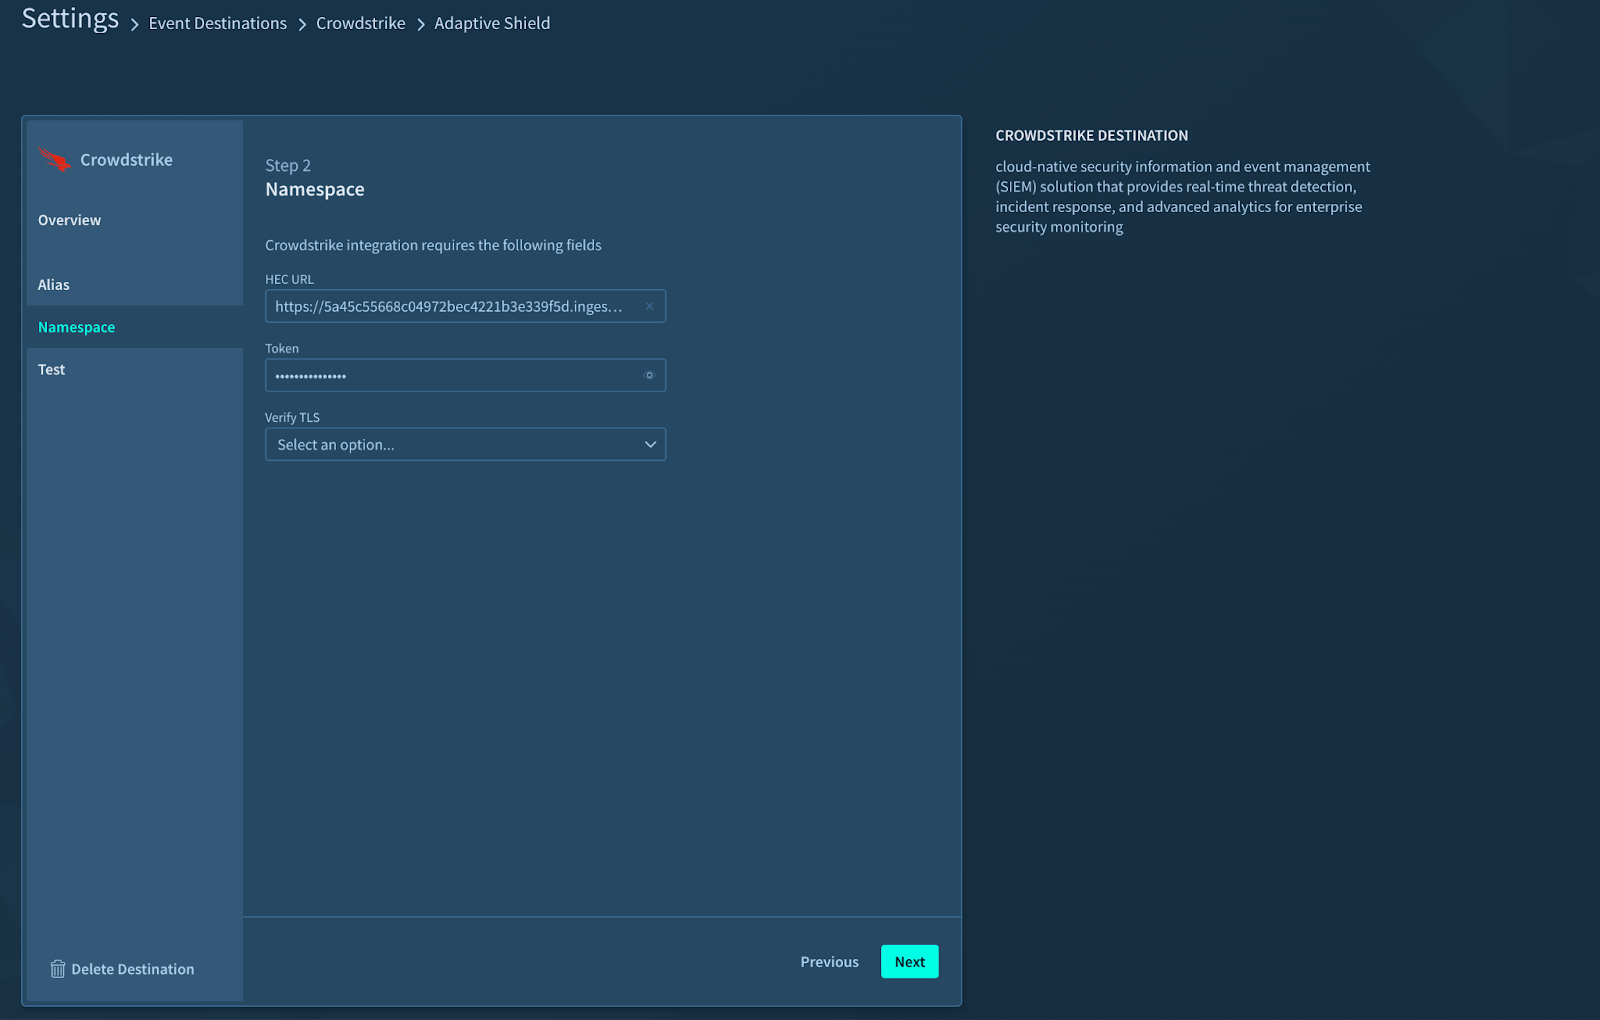Click the Next button
The image size is (1600, 1020).
click(910, 962)
